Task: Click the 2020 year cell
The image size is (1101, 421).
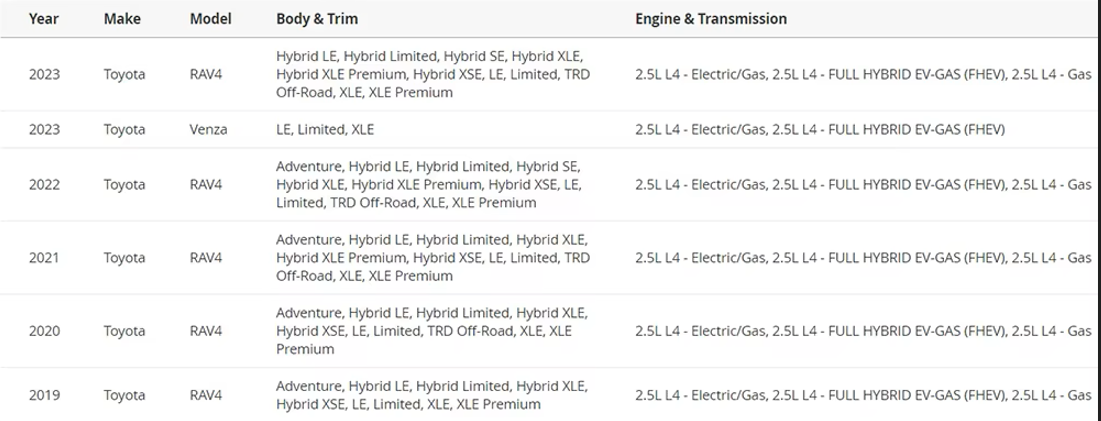Action: [44, 330]
